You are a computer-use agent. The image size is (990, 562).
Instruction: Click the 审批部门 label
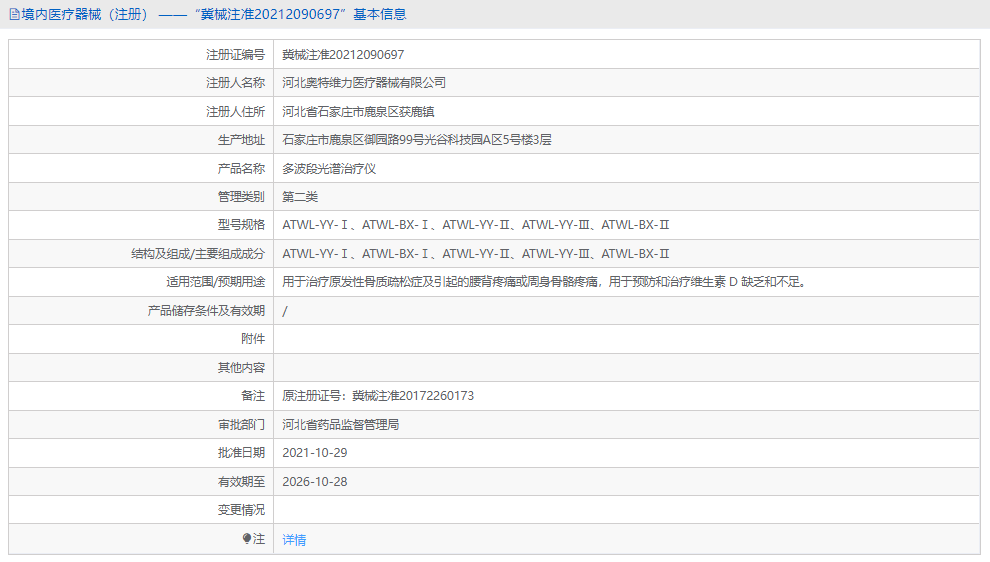(x=241, y=425)
